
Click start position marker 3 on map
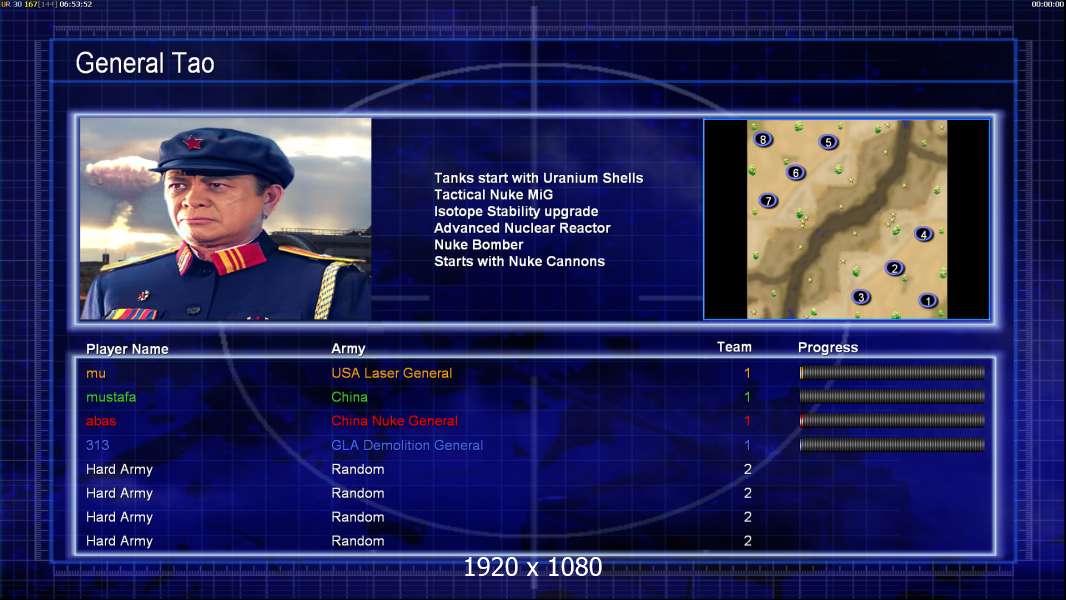[861, 297]
